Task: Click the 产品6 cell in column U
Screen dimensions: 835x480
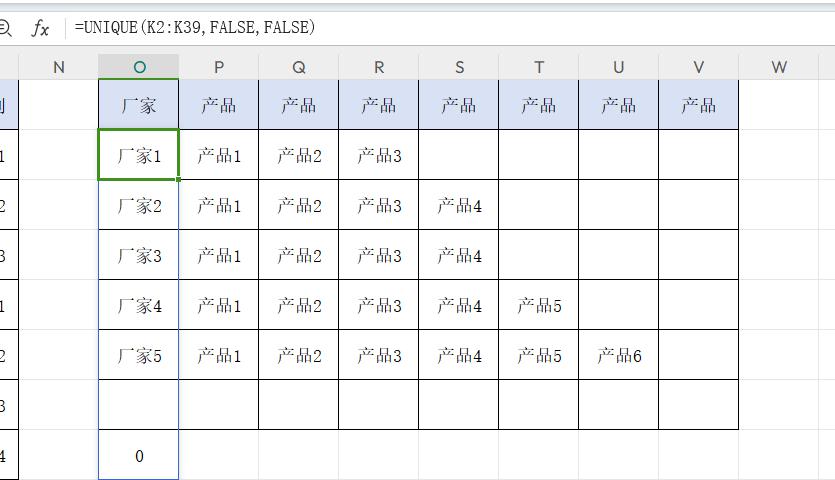Action: (x=619, y=355)
